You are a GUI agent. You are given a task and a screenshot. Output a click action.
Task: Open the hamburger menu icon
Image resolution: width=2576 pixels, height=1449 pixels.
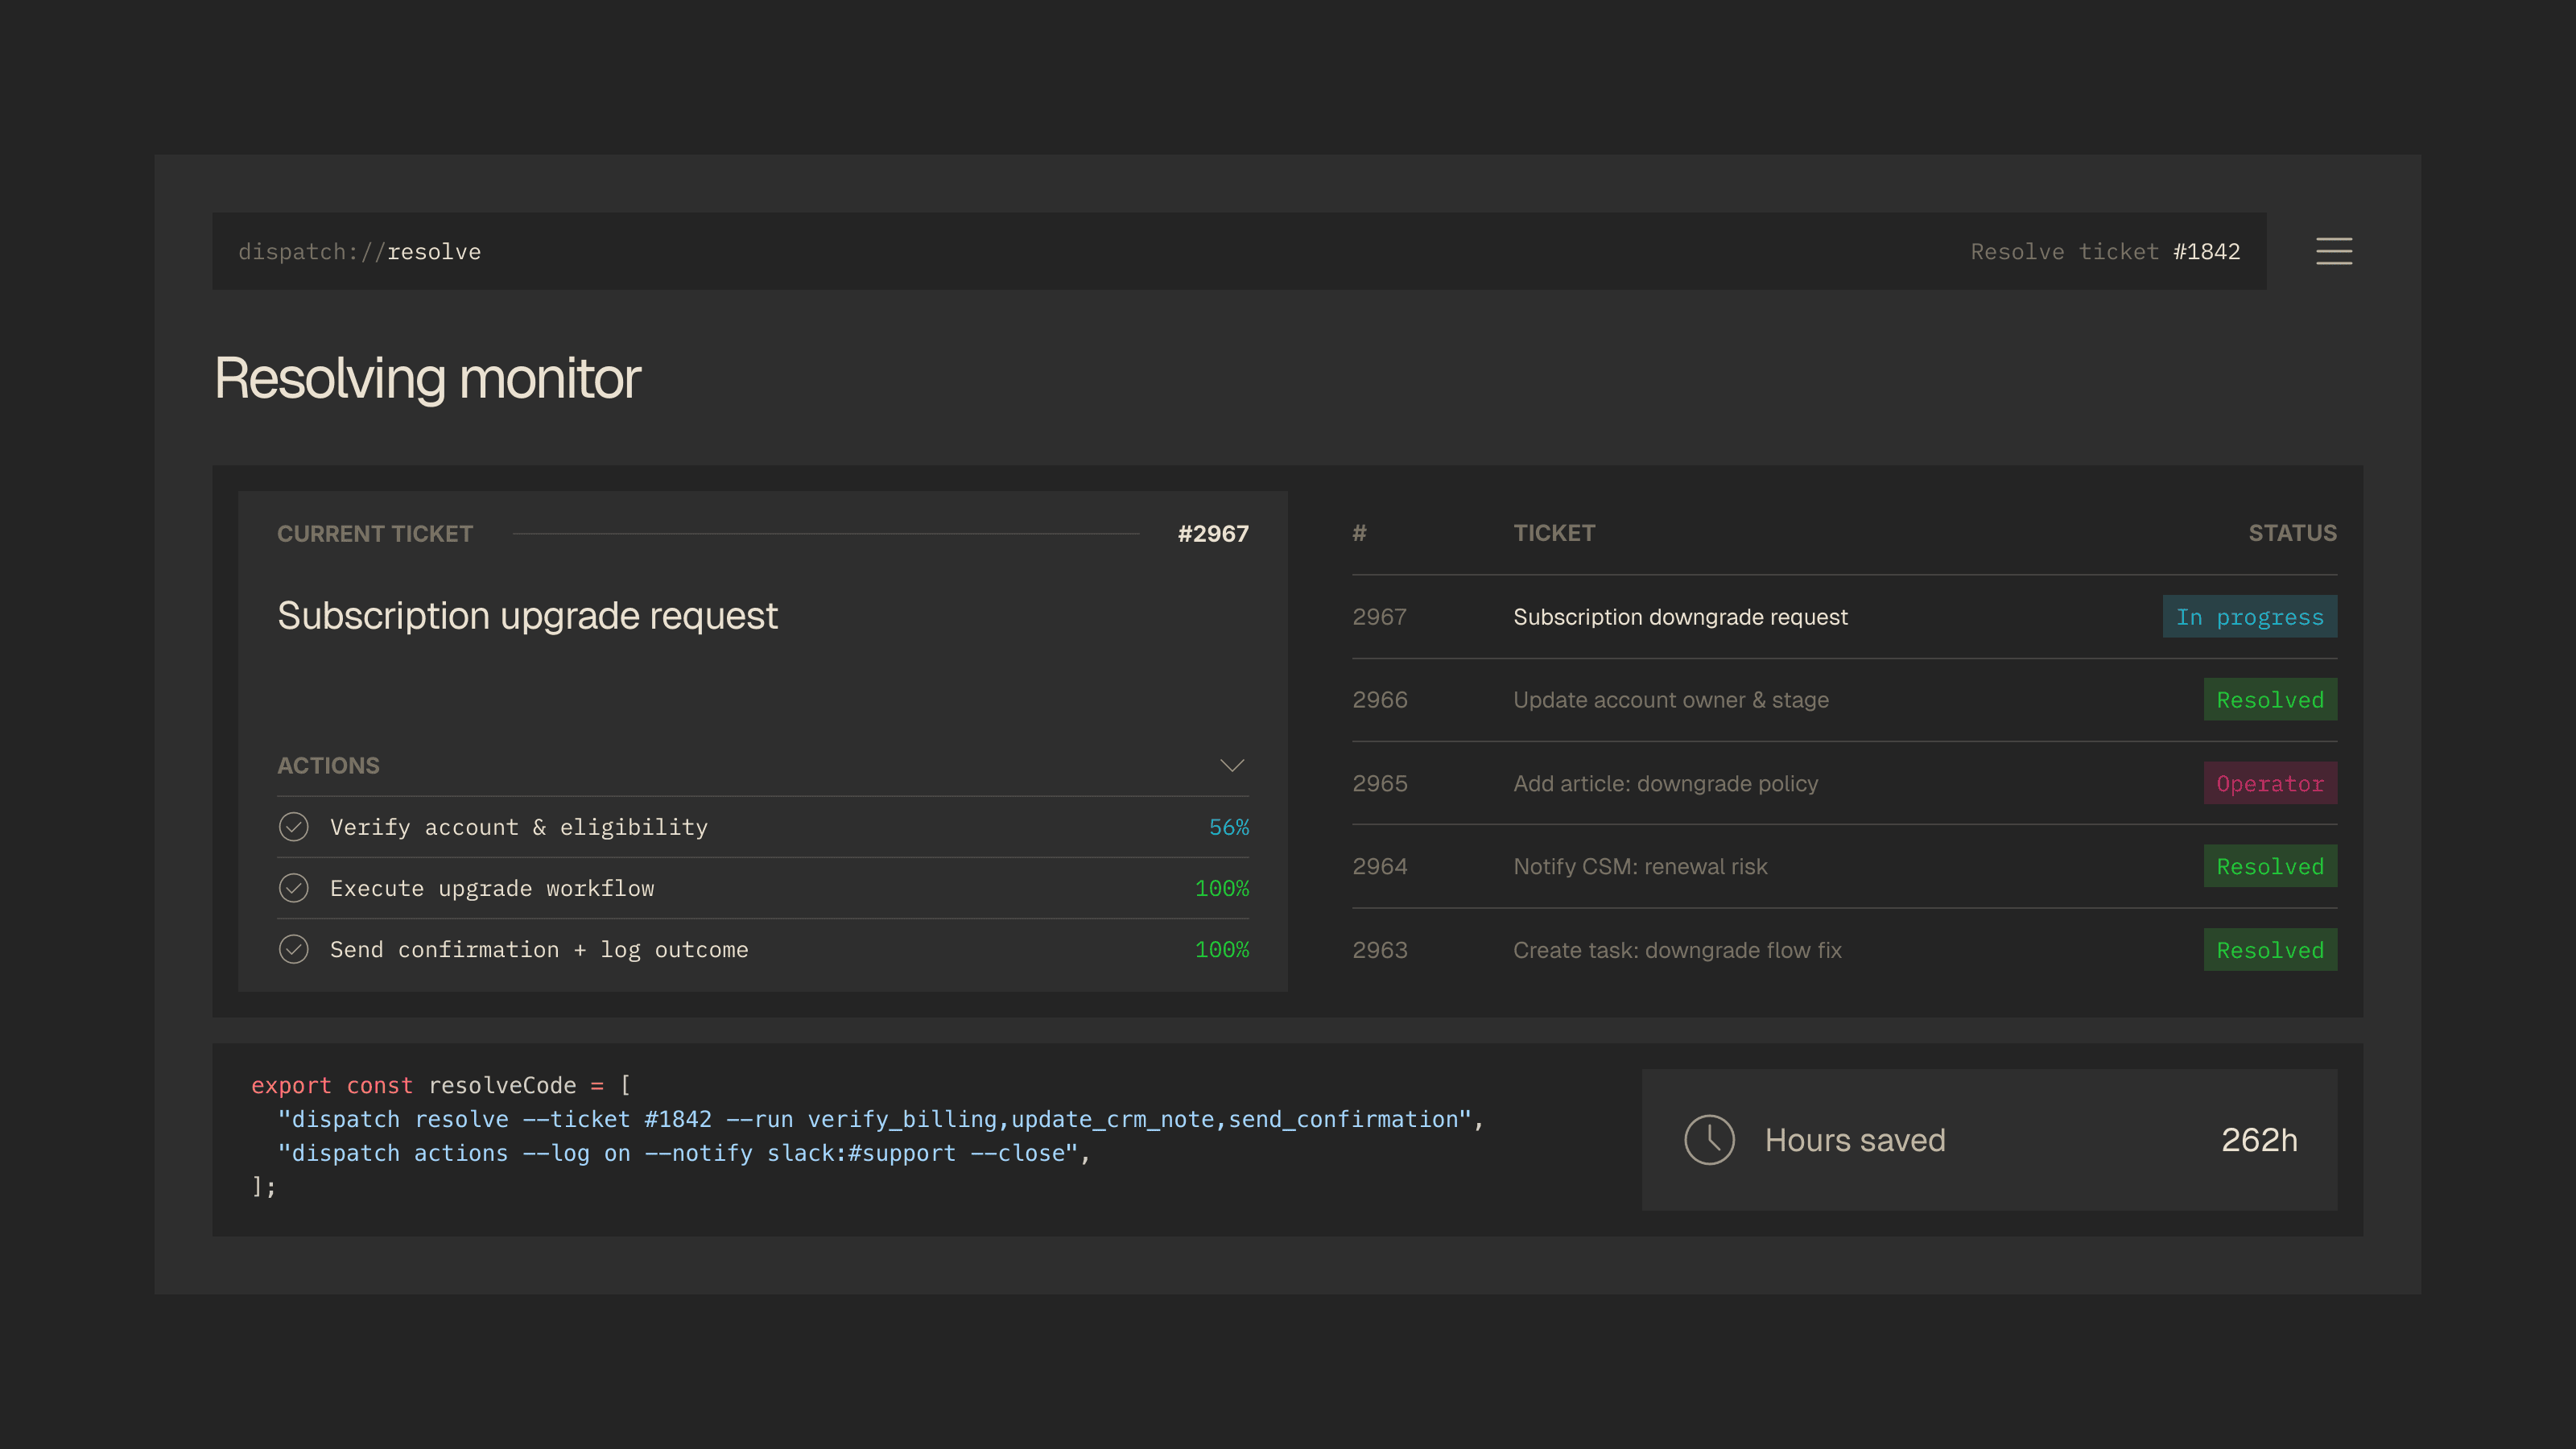coord(2333,251)
